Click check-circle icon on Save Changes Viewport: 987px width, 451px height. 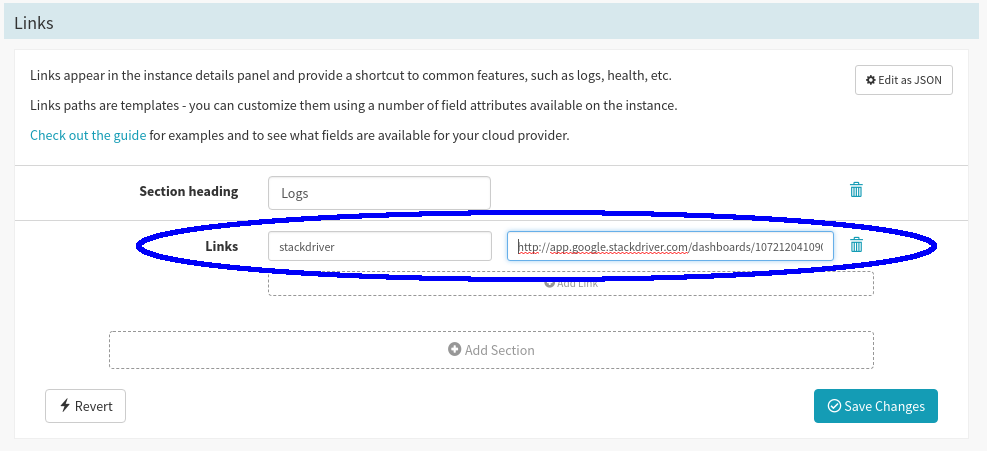(x=834, y=406)
